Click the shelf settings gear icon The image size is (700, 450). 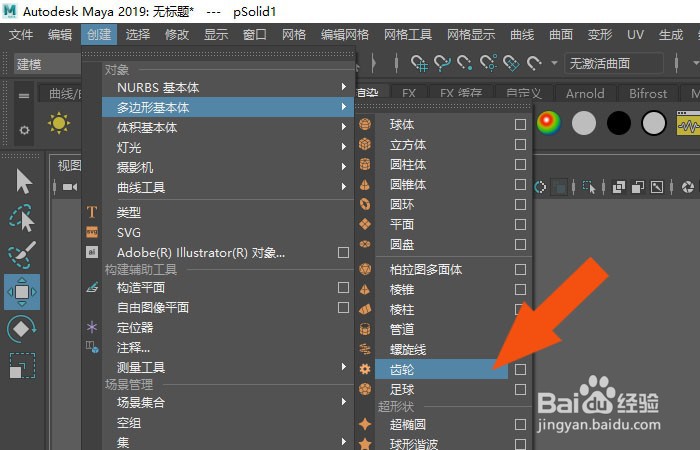(24, 130)
